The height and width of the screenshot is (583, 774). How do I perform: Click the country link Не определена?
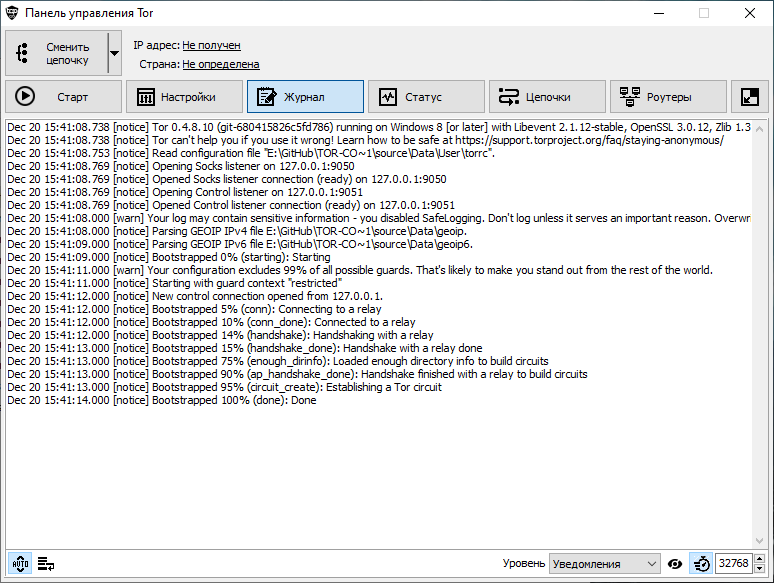click(221, 64)
